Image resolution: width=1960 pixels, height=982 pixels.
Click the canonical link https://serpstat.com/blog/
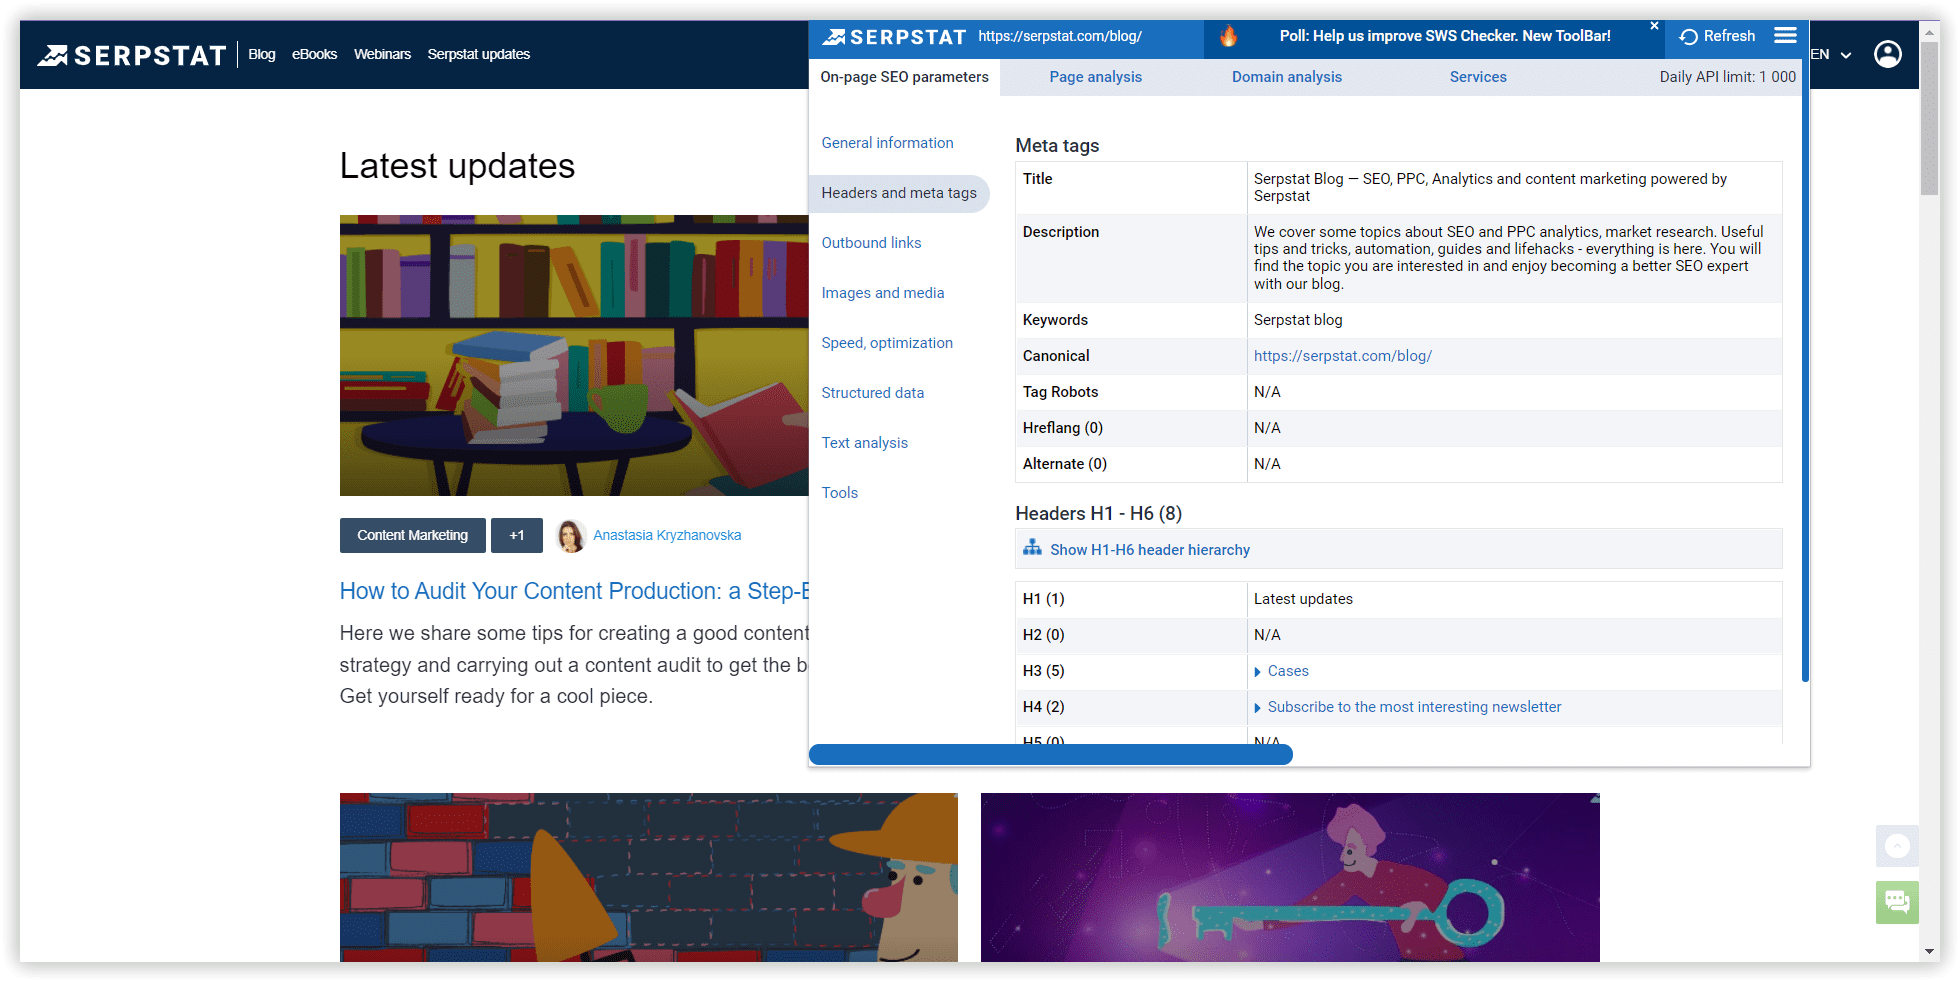click(1342, 356)
